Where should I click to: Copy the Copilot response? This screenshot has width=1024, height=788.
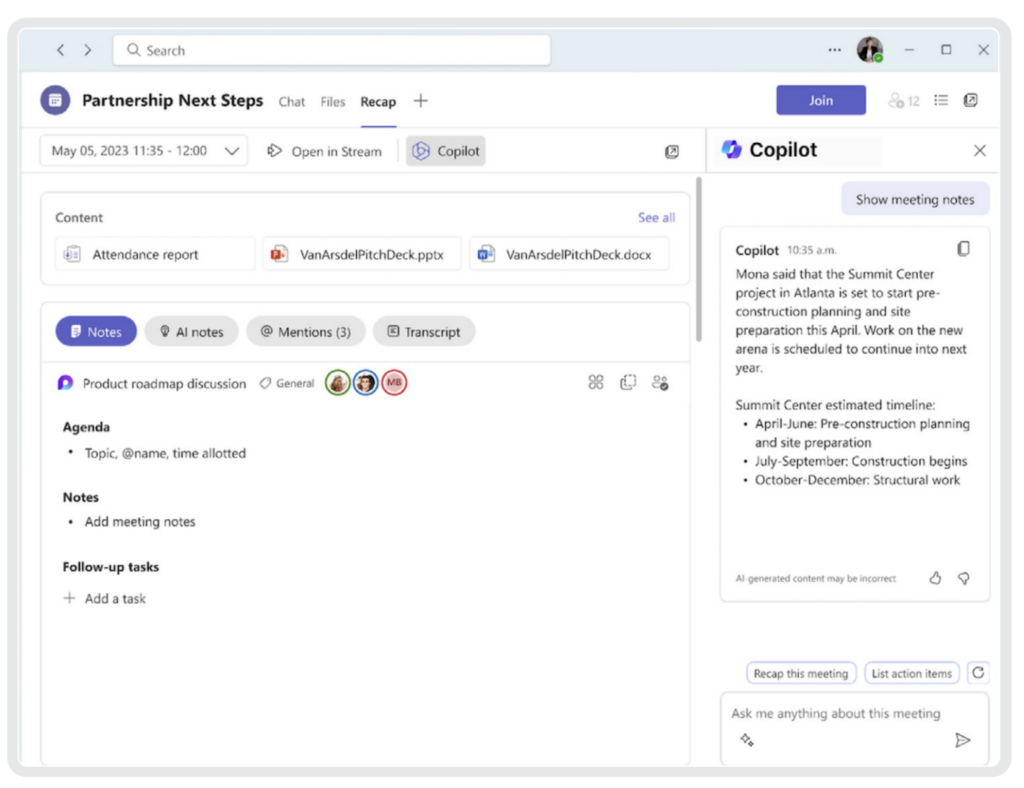(963, 249)
